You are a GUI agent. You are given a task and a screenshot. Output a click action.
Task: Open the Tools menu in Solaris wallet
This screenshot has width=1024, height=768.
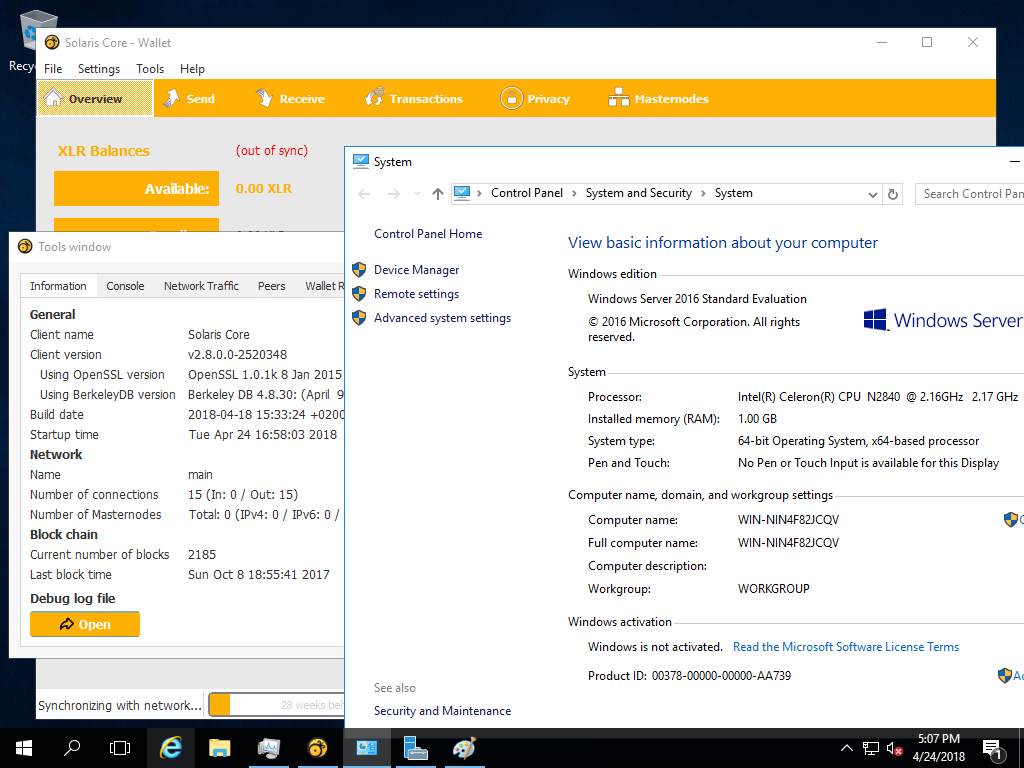150,69
